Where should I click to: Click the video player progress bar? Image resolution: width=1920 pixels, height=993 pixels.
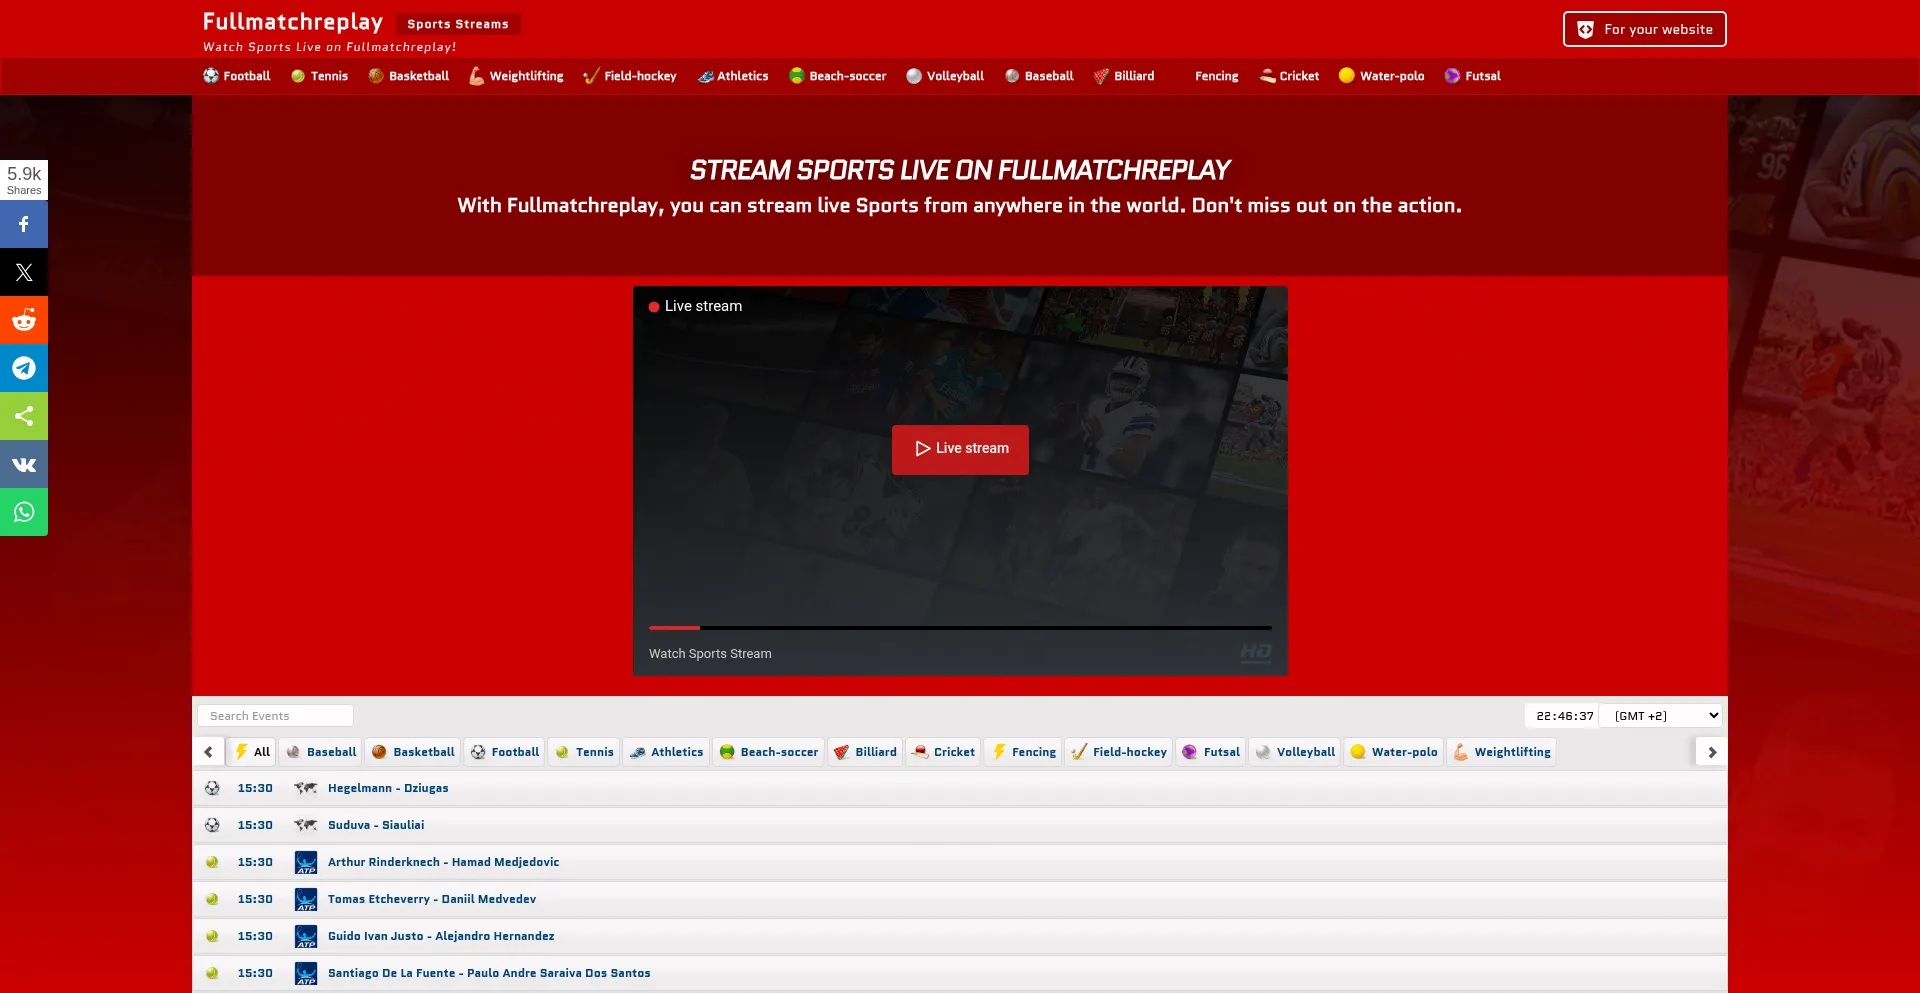960,628
